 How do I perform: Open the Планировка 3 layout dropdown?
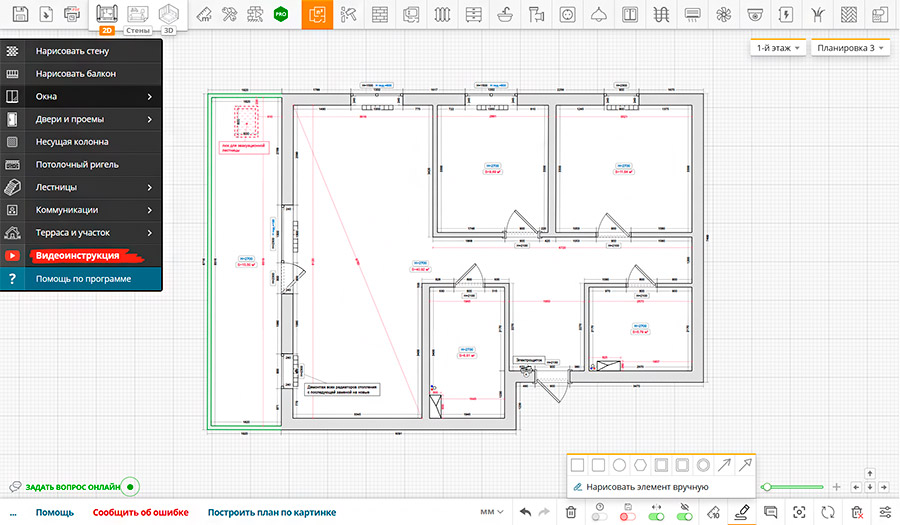click(x=851, y=48)
